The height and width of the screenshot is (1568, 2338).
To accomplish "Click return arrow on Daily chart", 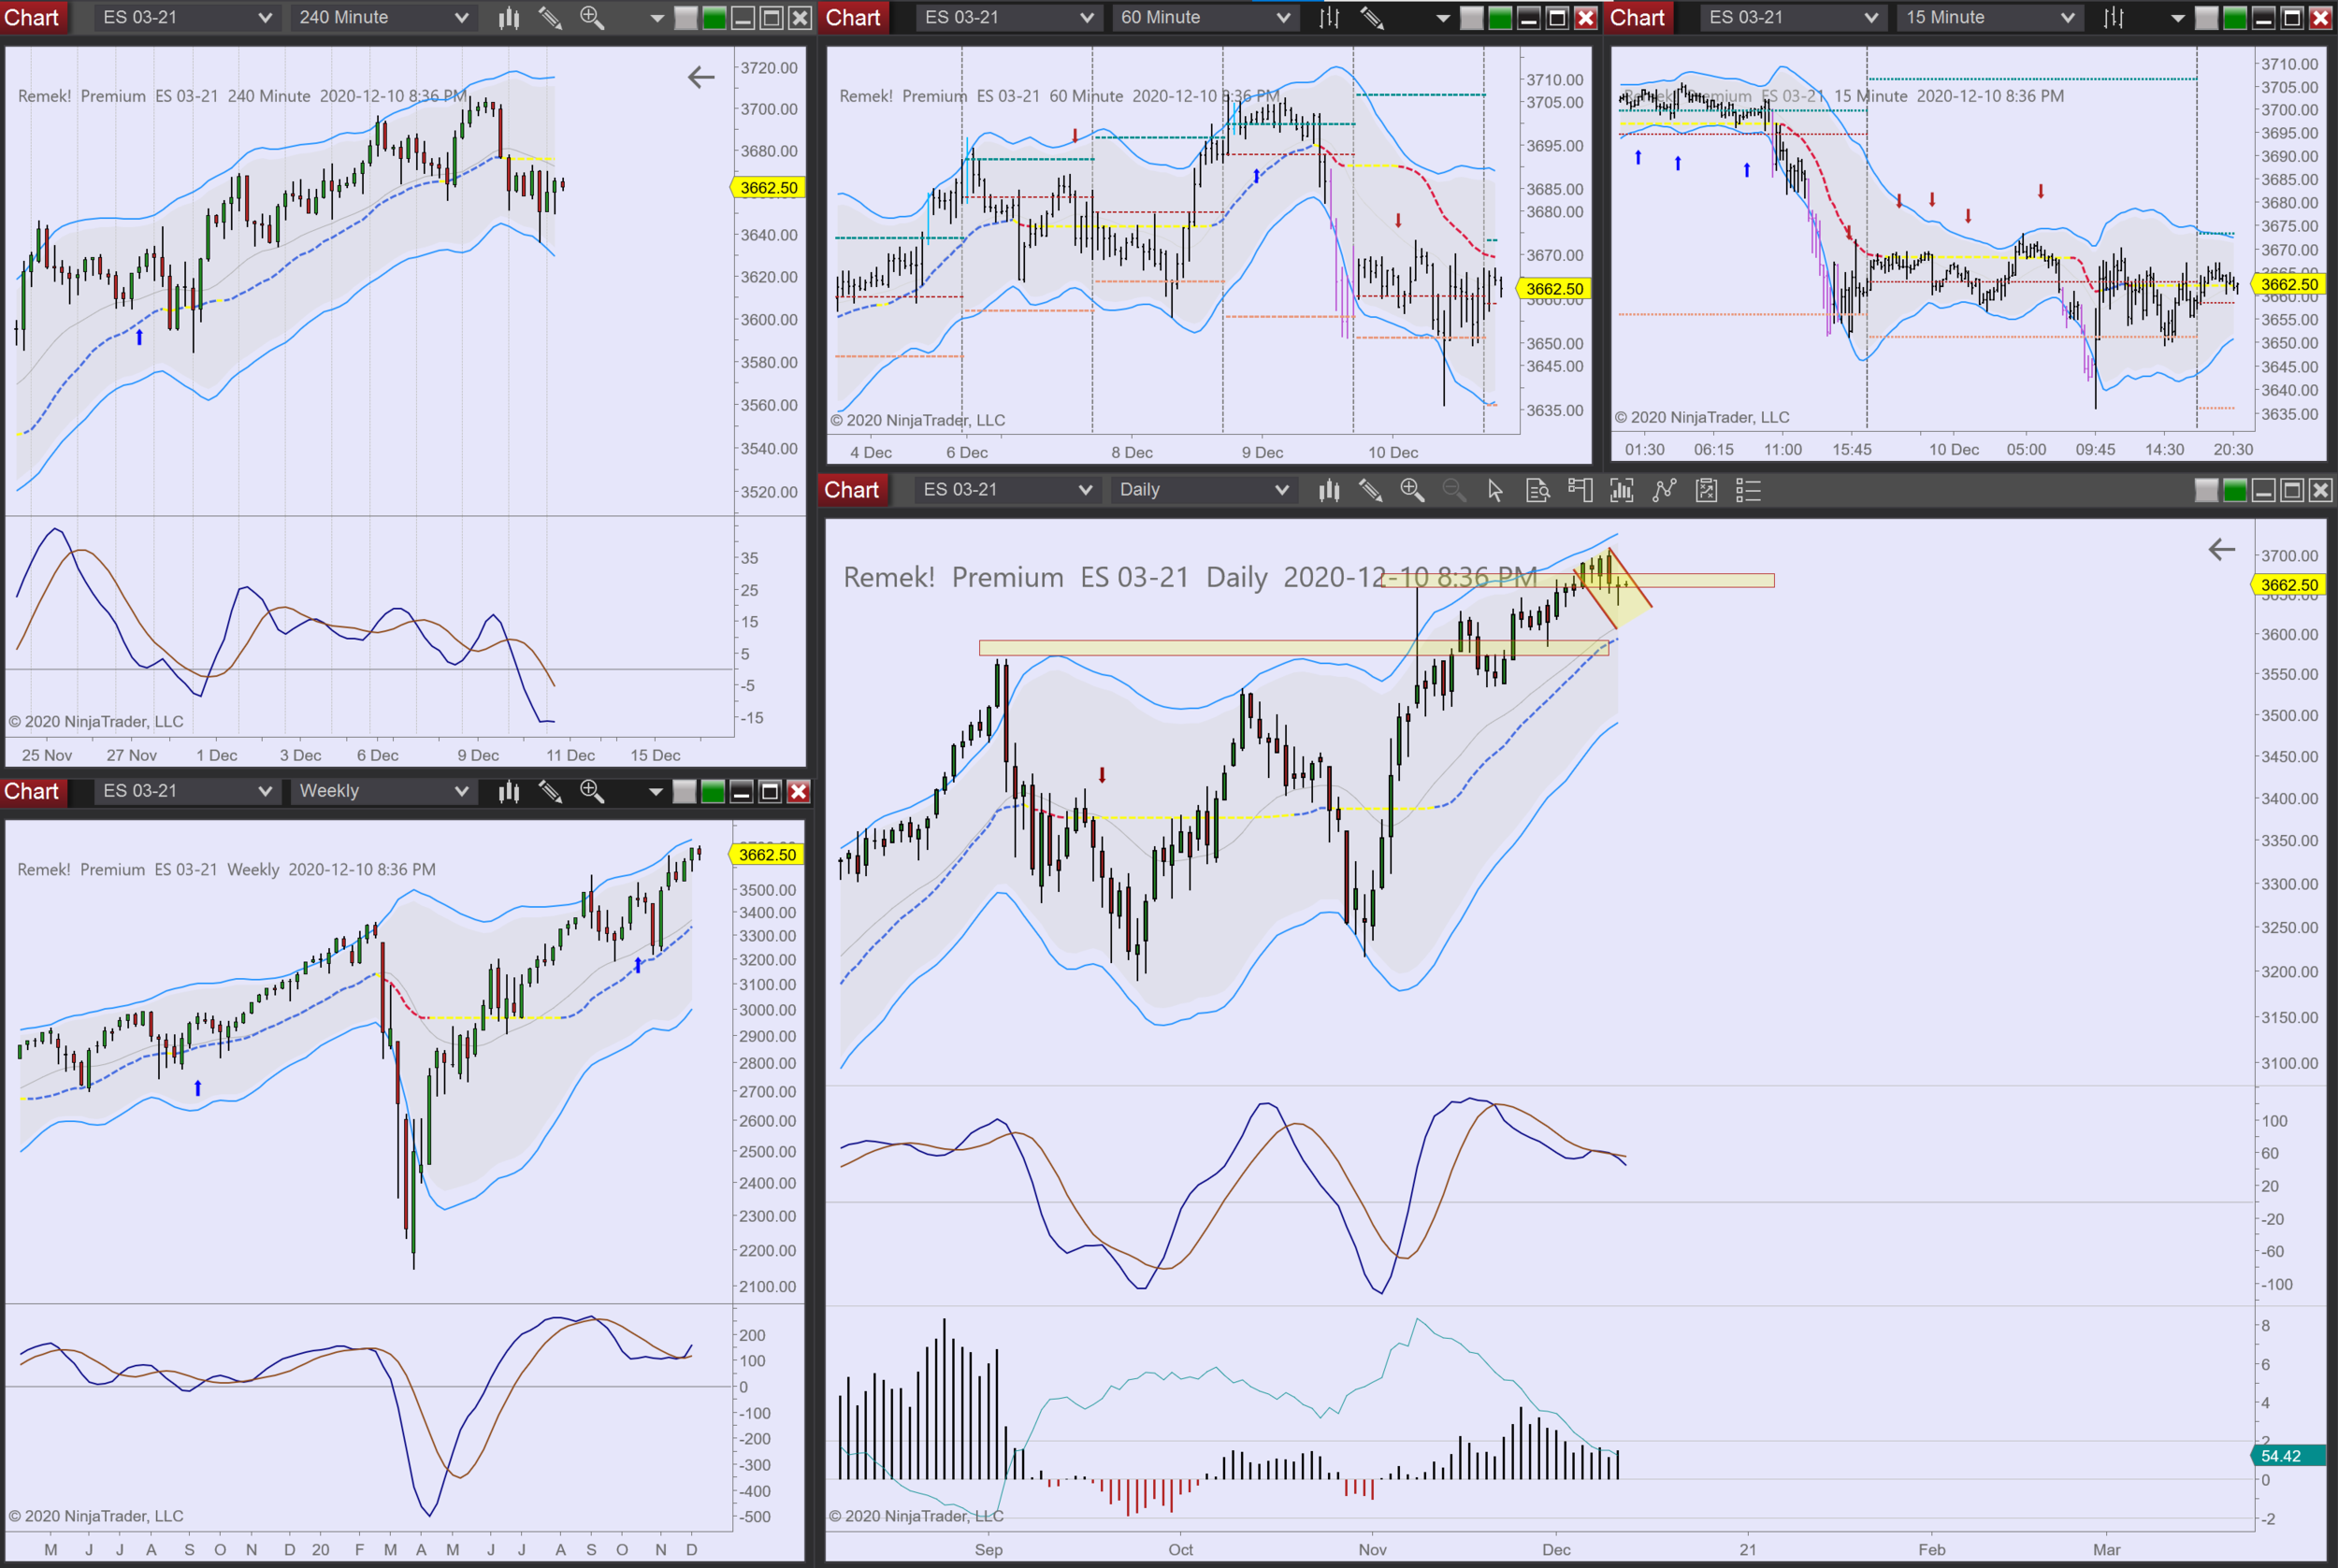I will (2222, 549).
